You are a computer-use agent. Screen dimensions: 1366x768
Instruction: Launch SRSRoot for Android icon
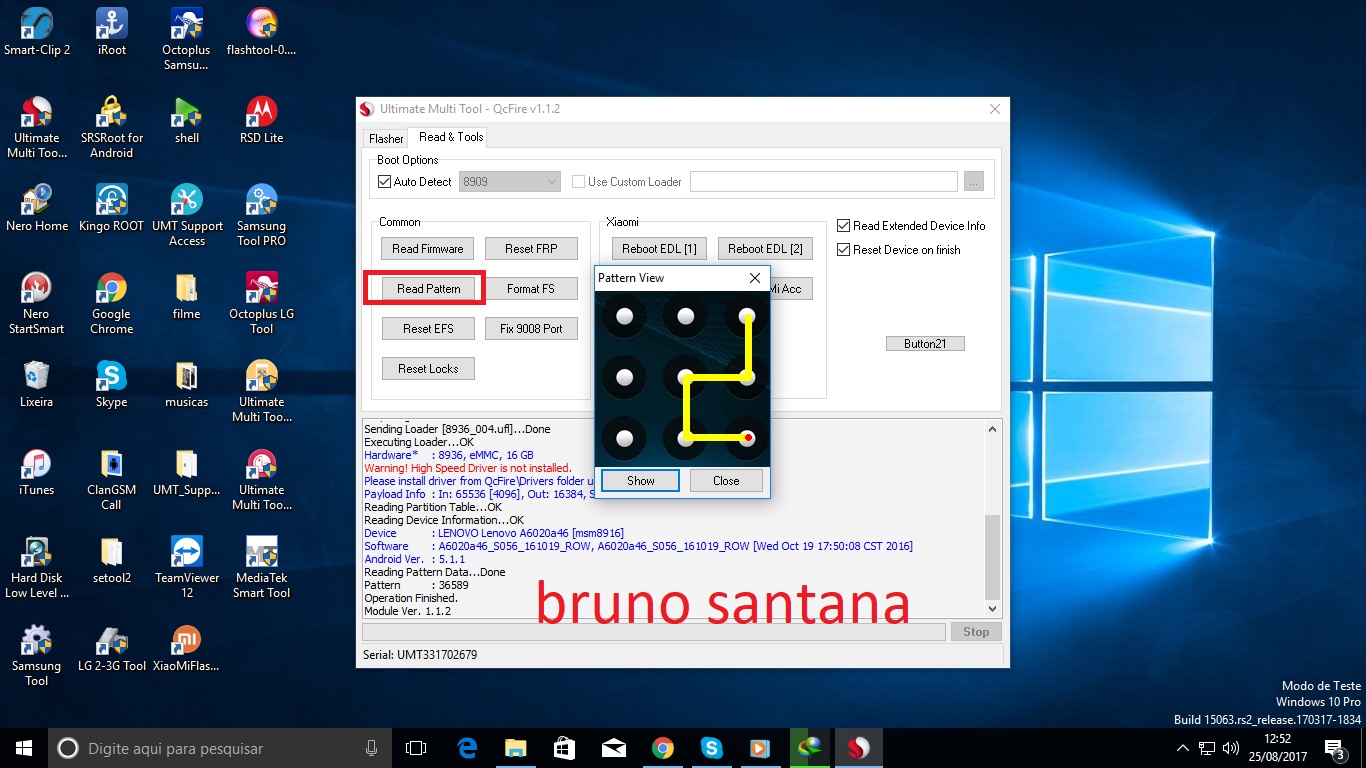pyautogui.click(x=112, y=127)
